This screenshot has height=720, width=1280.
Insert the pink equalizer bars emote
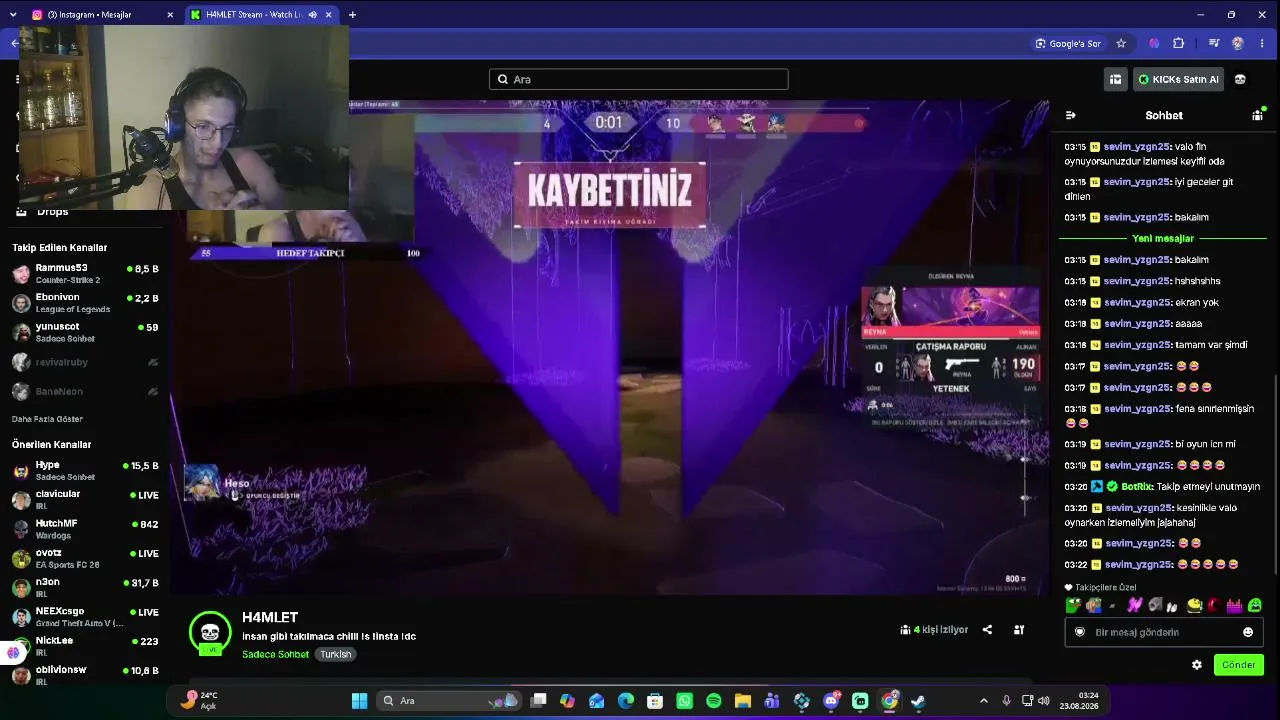pyautogui.click(x=1234, y=605)
